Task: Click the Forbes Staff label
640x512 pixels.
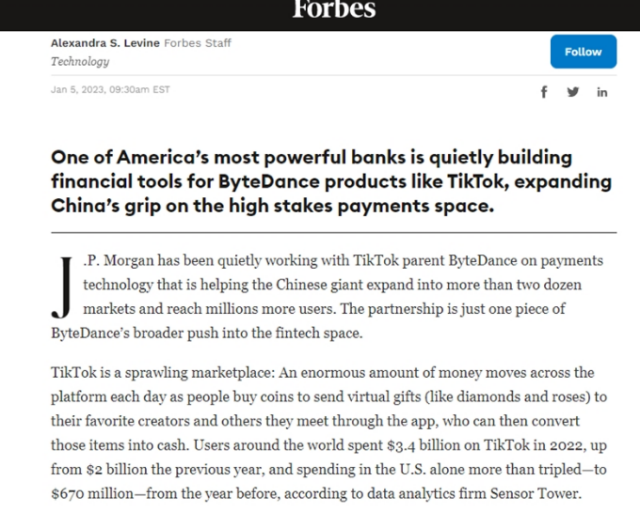Action: [198, 43]
